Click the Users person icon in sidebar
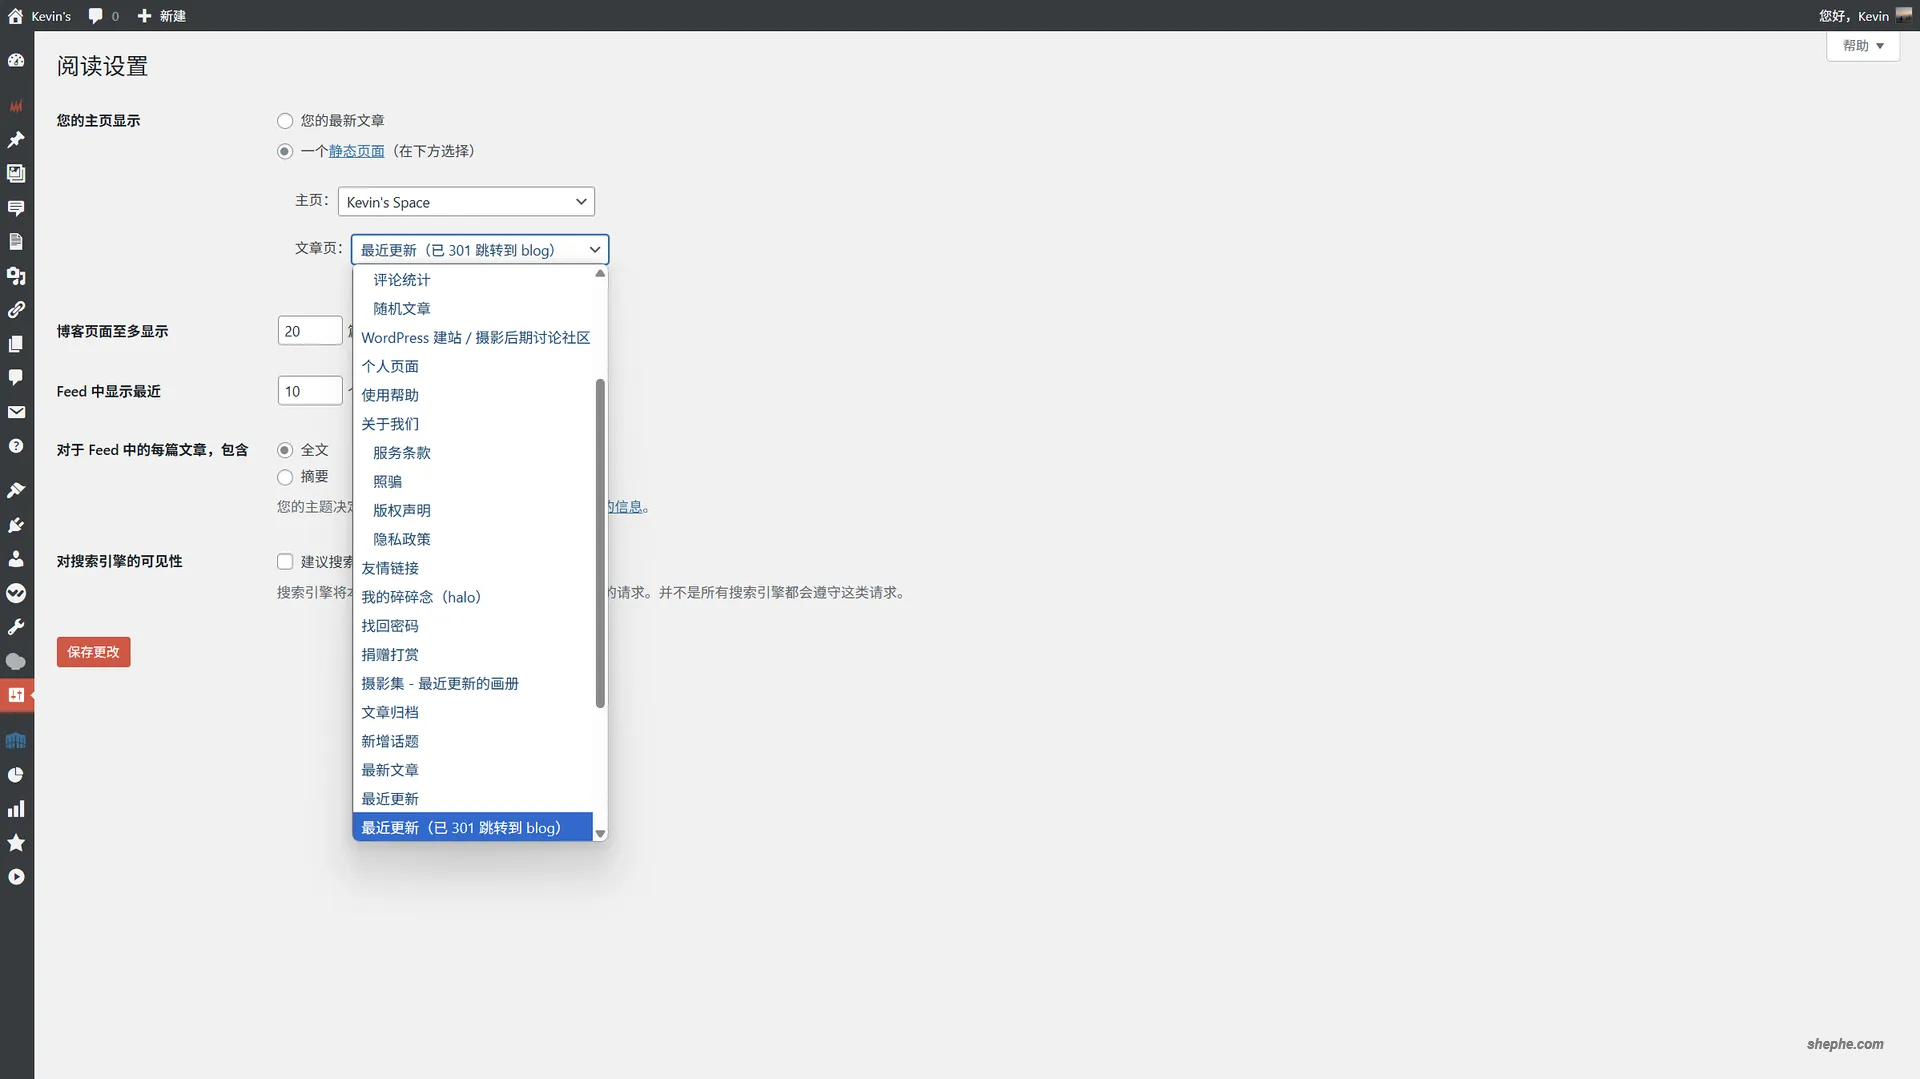 point(16,559)
